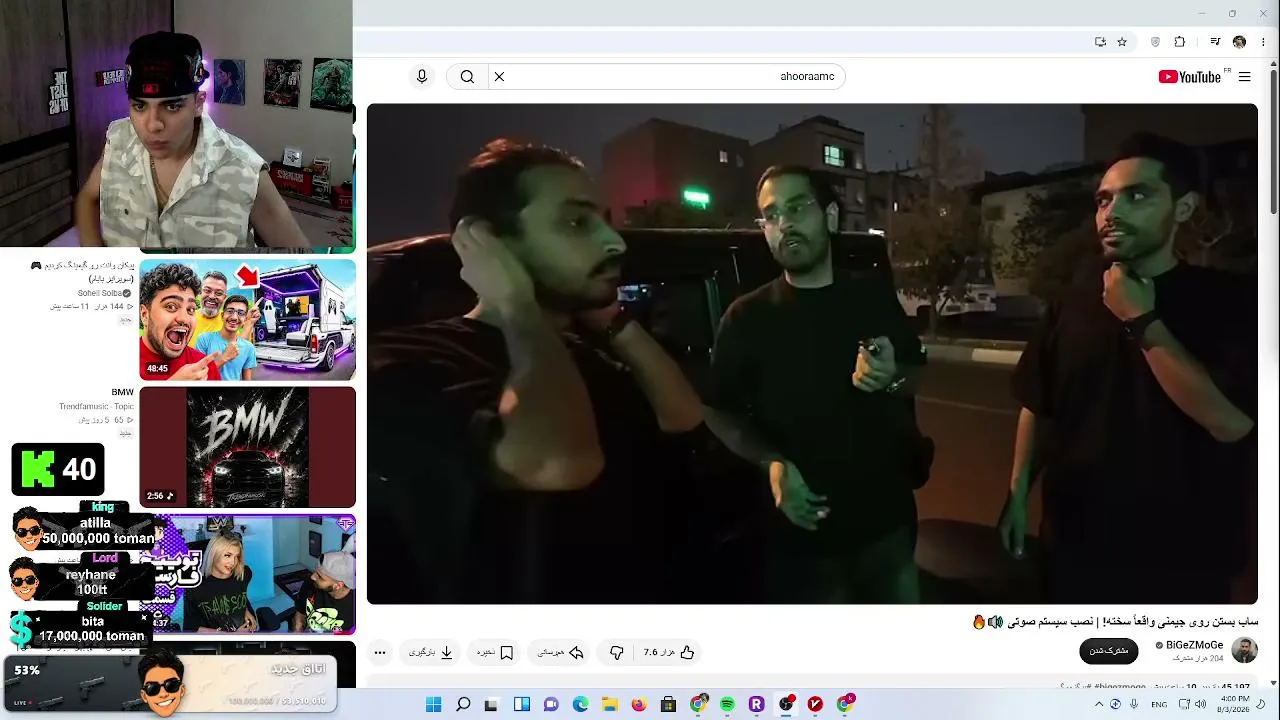
Task: Click the "reyhane 100tt" donor entry
Action: click(x=82, y=576)
